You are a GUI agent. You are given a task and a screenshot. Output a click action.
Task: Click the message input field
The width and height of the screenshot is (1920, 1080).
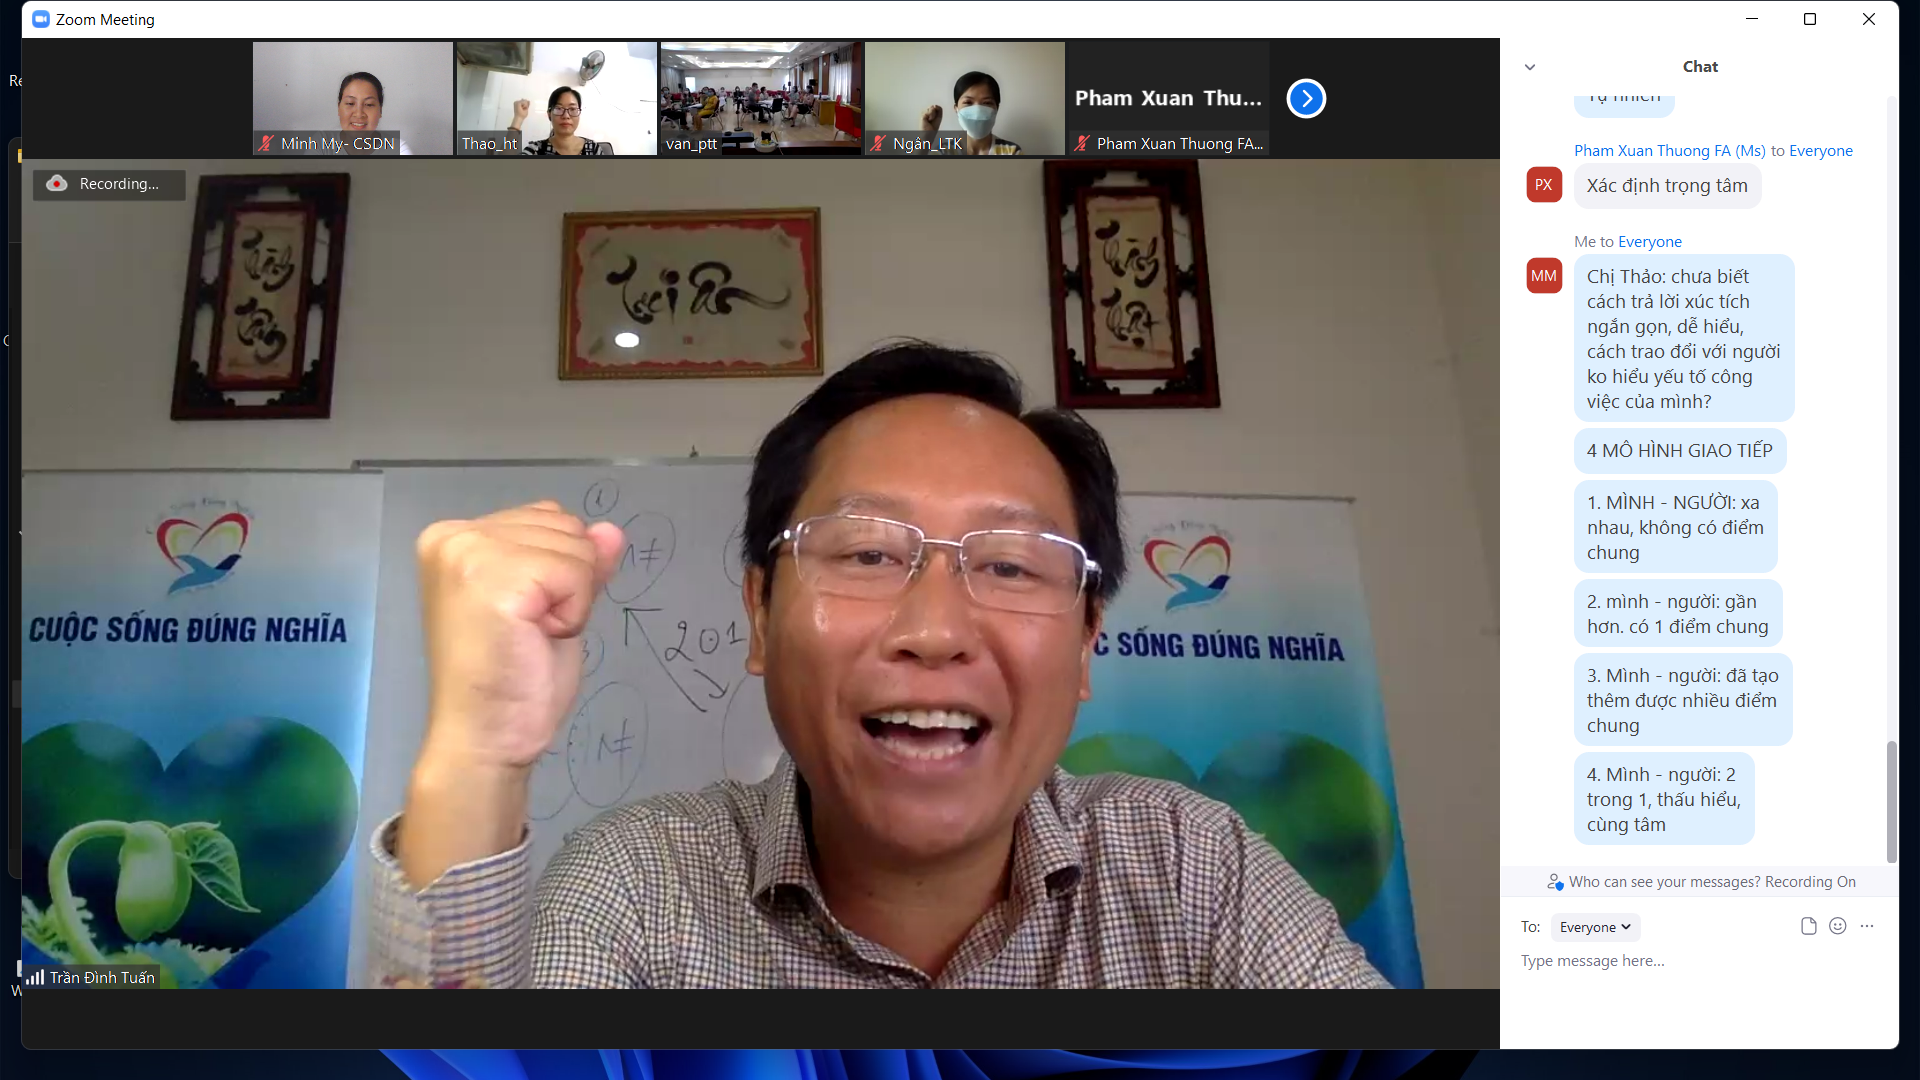click(x=1700, y=961)
